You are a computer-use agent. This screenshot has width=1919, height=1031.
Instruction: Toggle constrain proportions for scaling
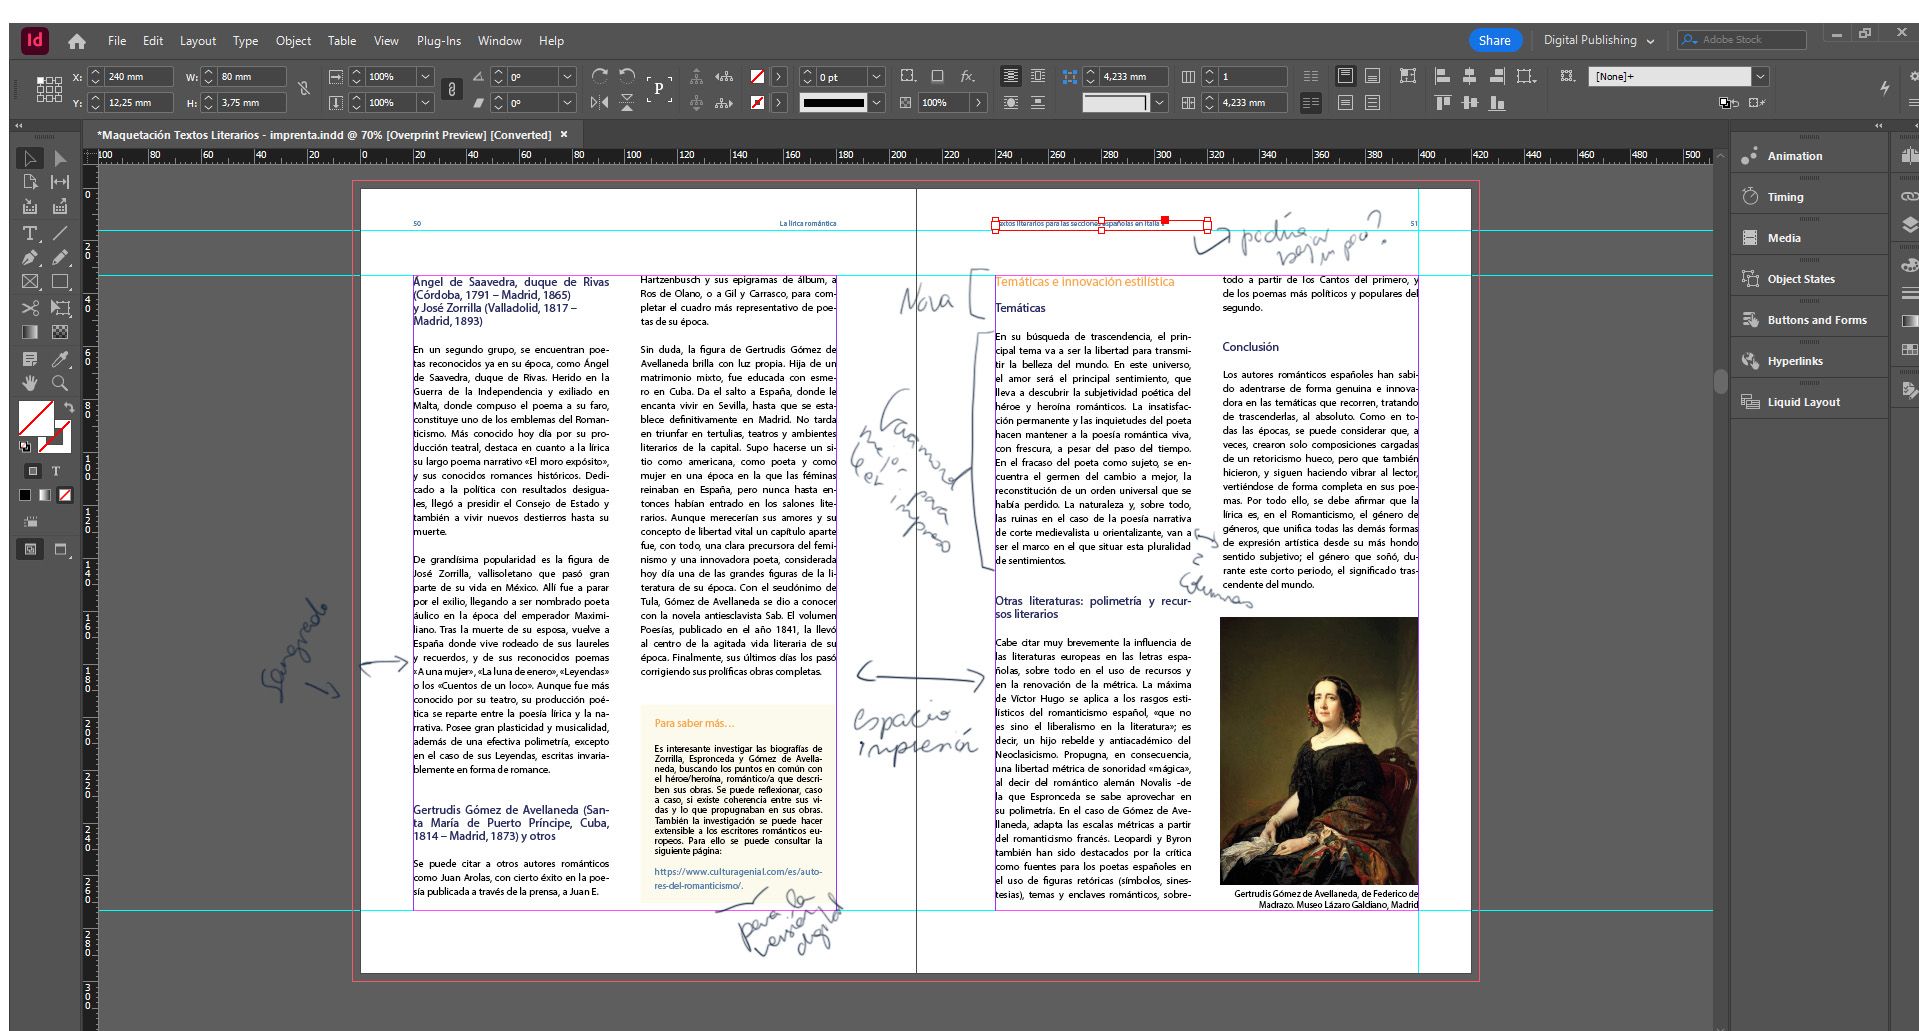pos(452,89)
